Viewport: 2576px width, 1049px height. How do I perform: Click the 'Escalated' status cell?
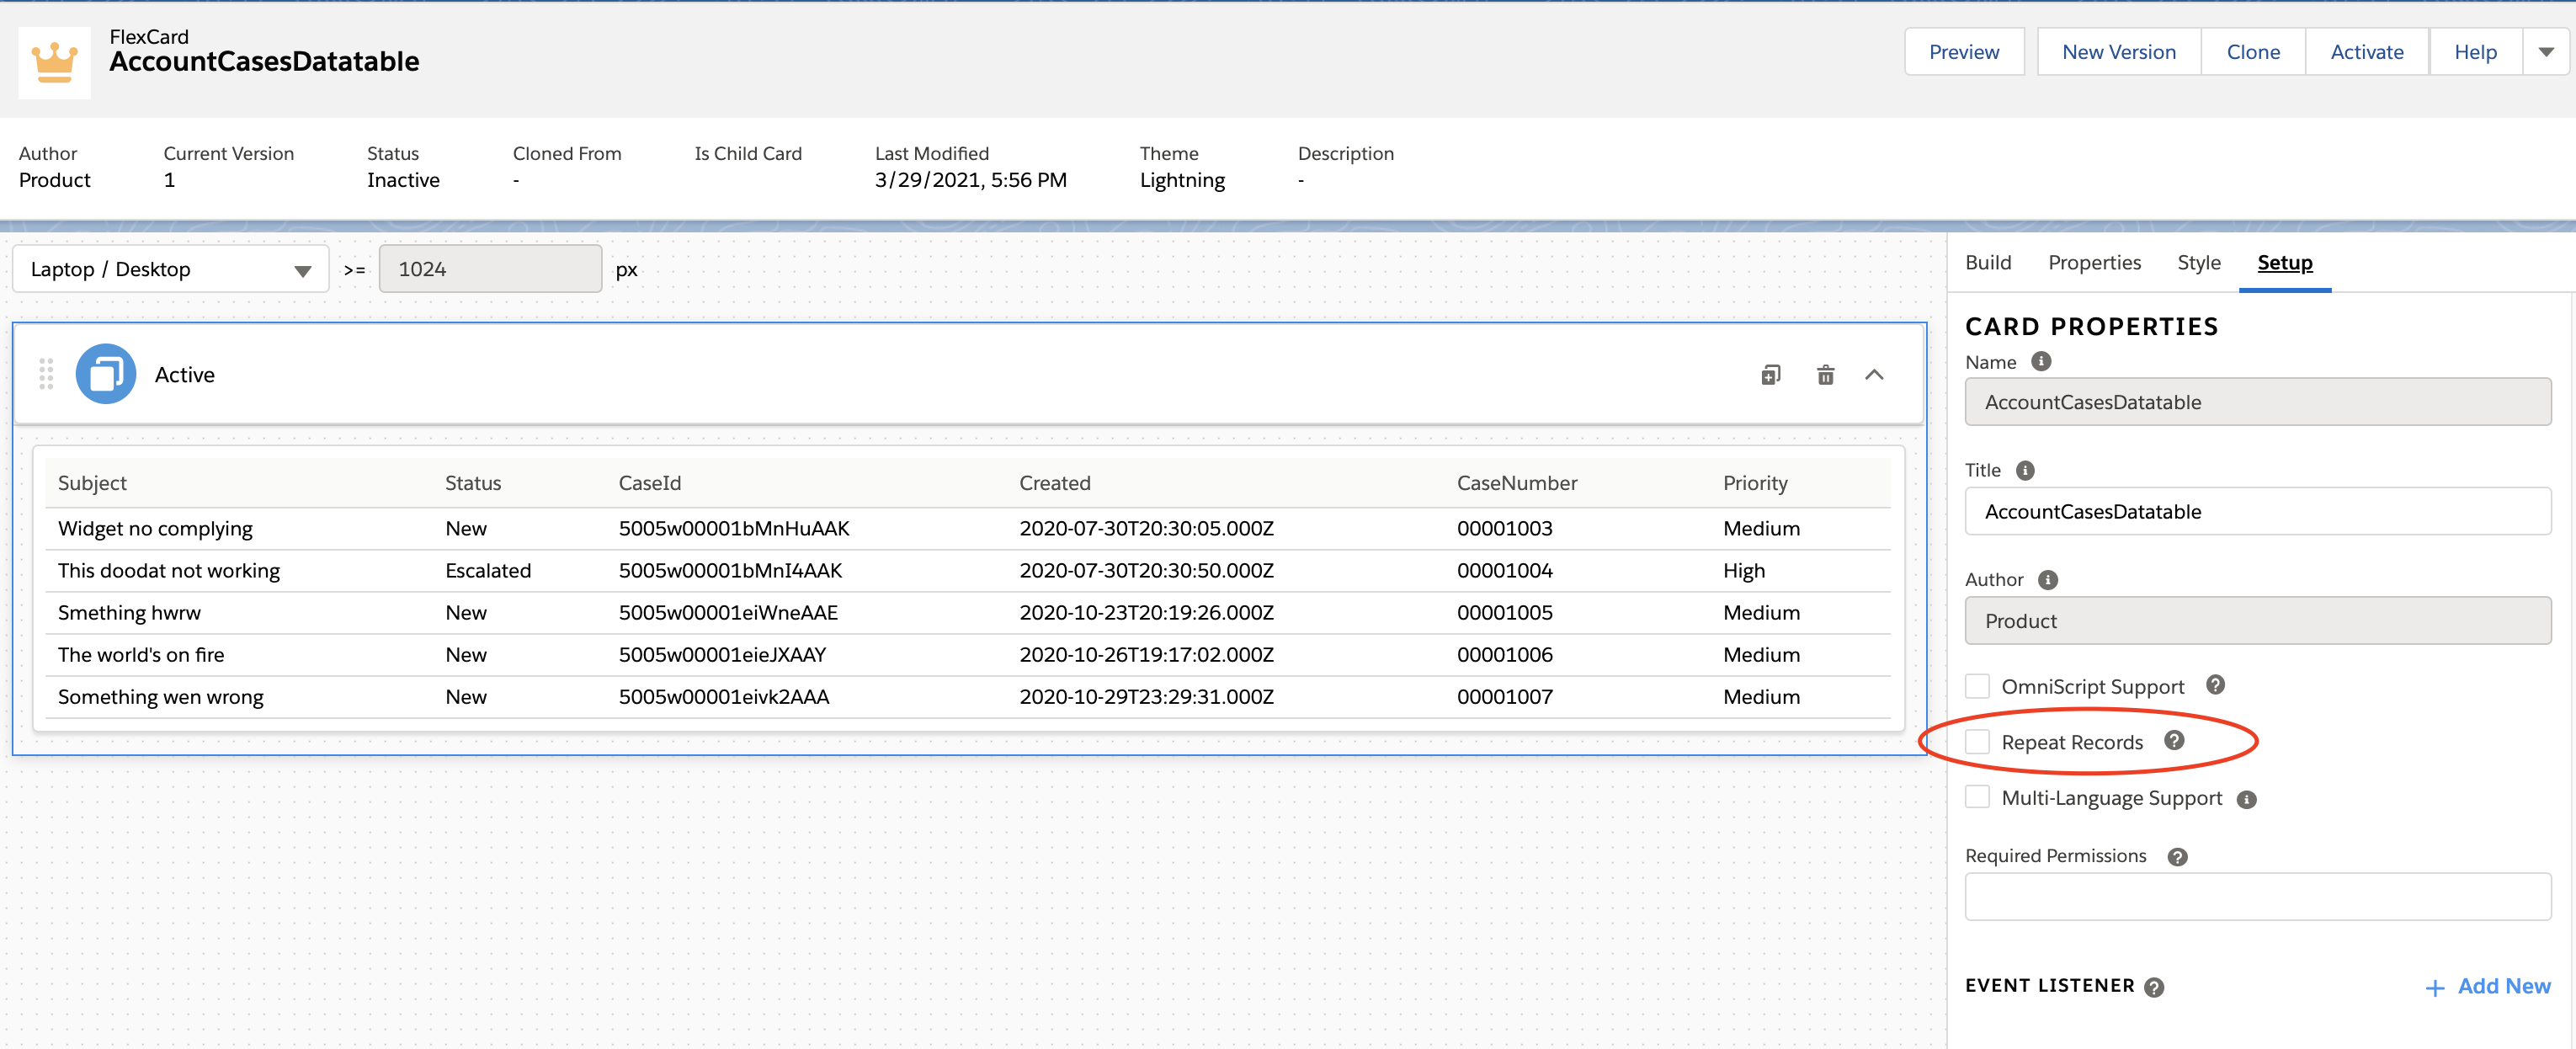tap(488, 570)
